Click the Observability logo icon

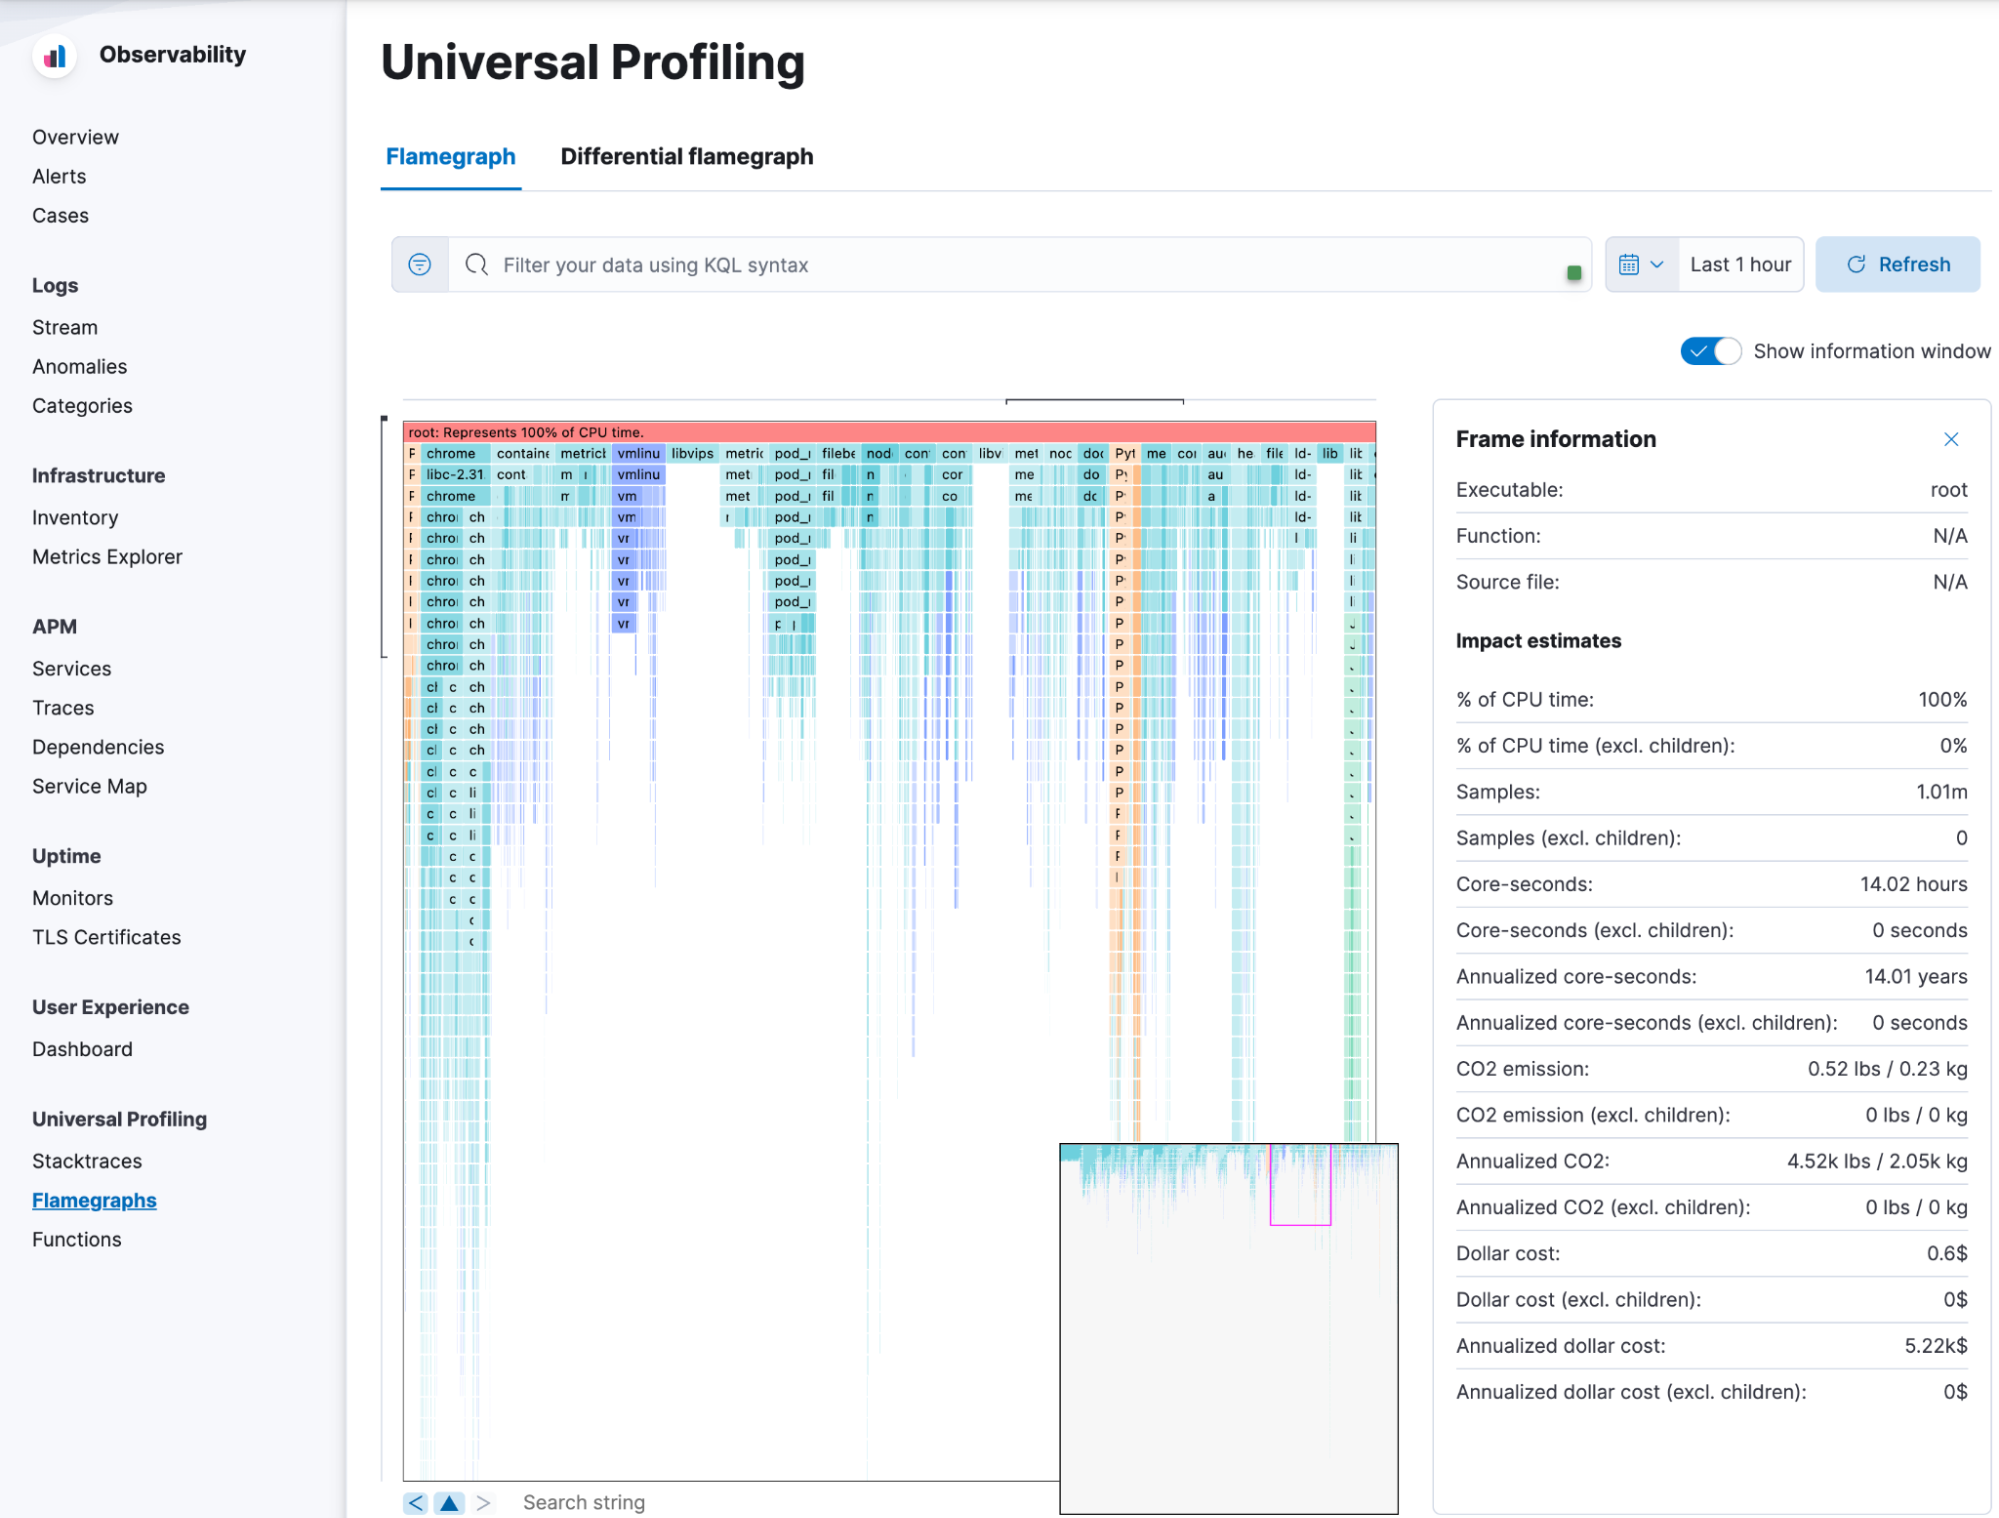[55, 56]
